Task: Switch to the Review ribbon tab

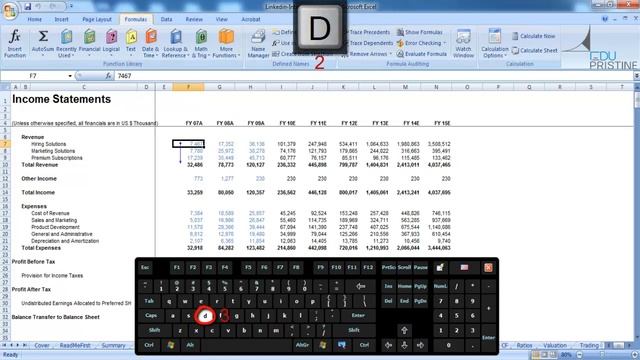Action: click(x=194, y=19)
